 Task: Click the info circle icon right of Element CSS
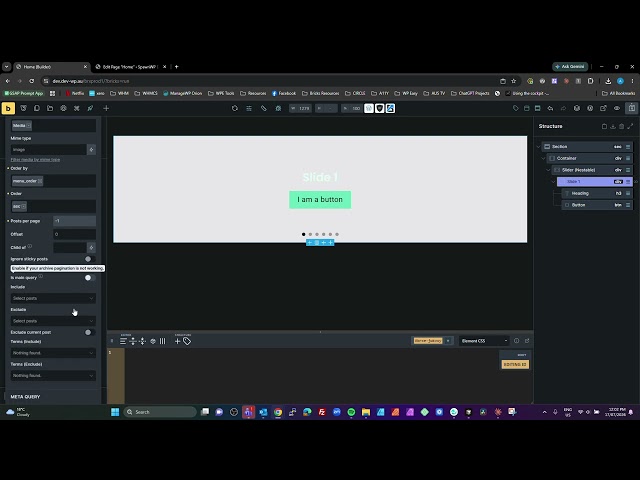click(x=516, y=341)
